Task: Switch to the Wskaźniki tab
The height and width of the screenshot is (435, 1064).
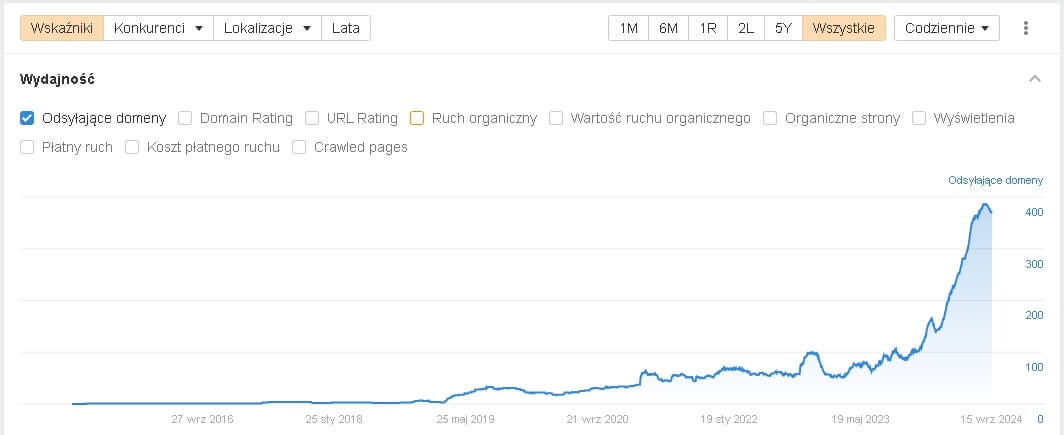Action: point(62,28)
